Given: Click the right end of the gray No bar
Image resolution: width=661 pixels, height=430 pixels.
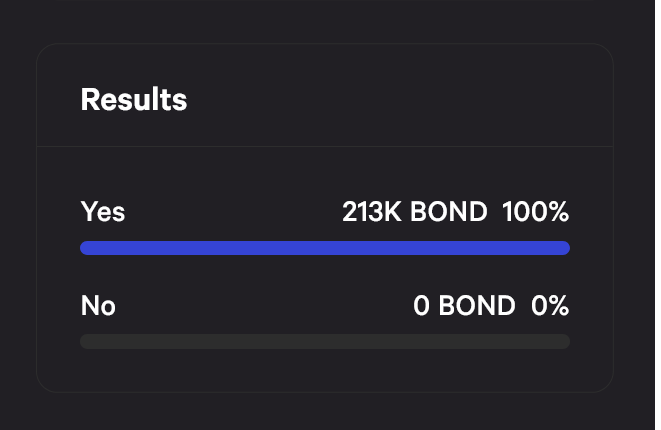Looking at the screenshot, I should (564, 342).
